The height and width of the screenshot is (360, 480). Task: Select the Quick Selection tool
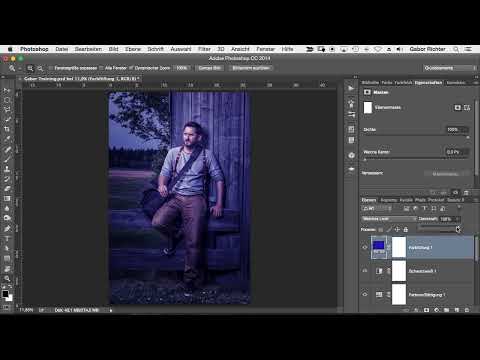pyautogui.click(x=7, y=119)
